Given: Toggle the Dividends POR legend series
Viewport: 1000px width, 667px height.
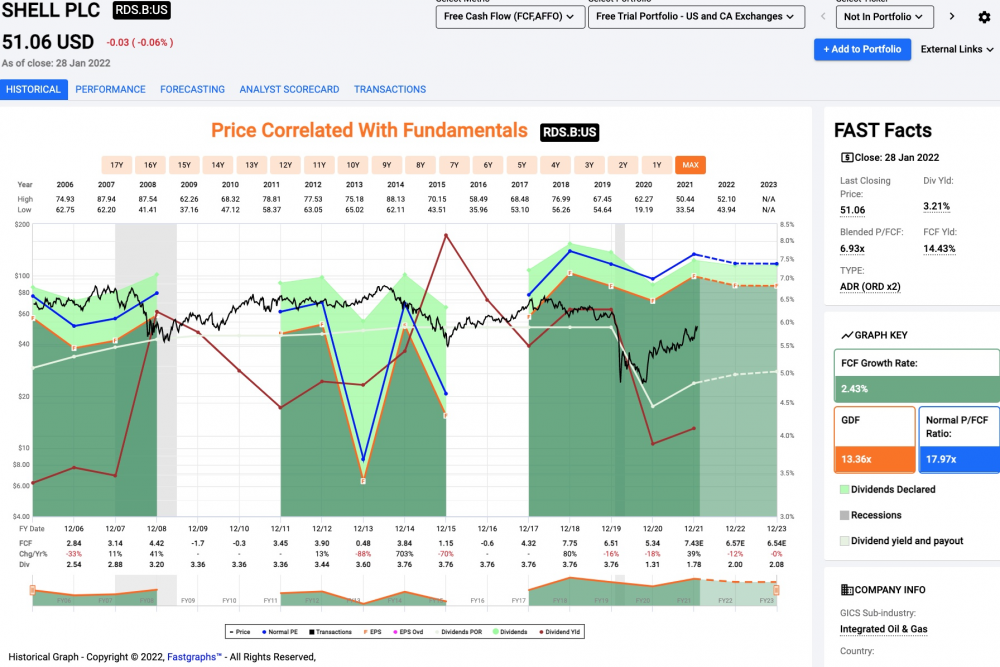Looking at the screenshot, I should (x=459, y=632).
